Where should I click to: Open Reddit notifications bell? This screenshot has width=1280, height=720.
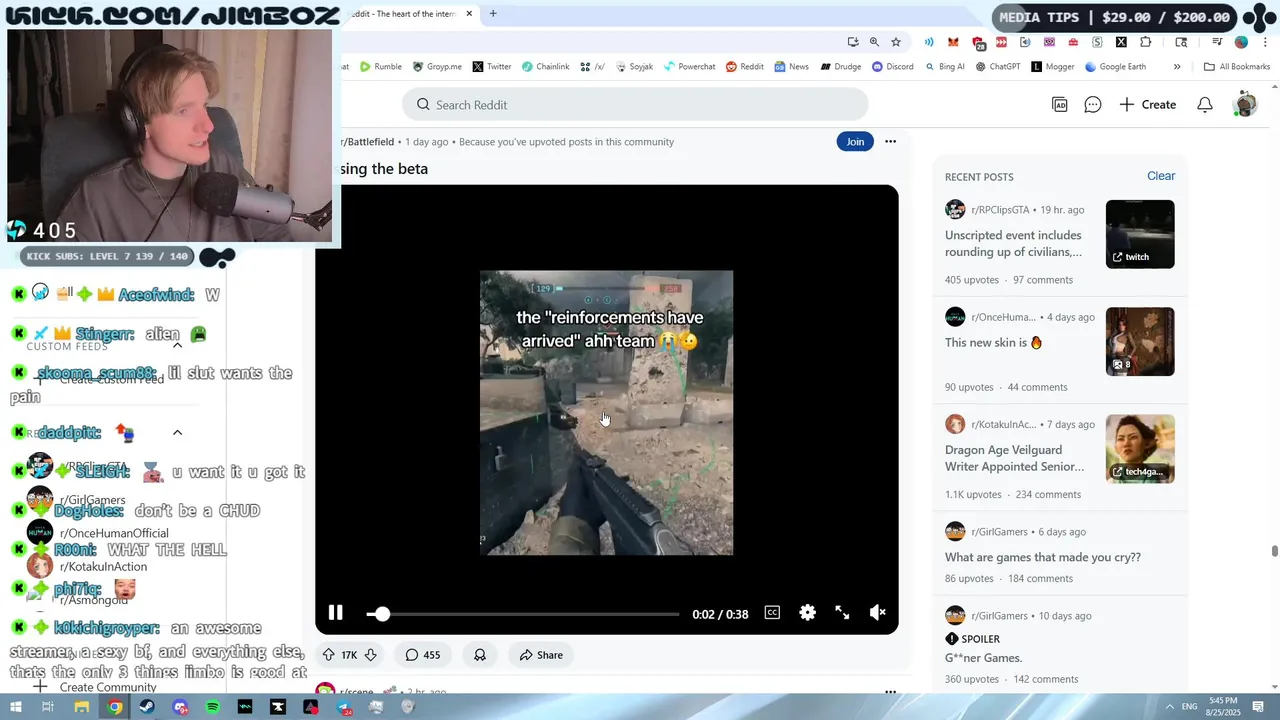click(x=1205, y=105)
